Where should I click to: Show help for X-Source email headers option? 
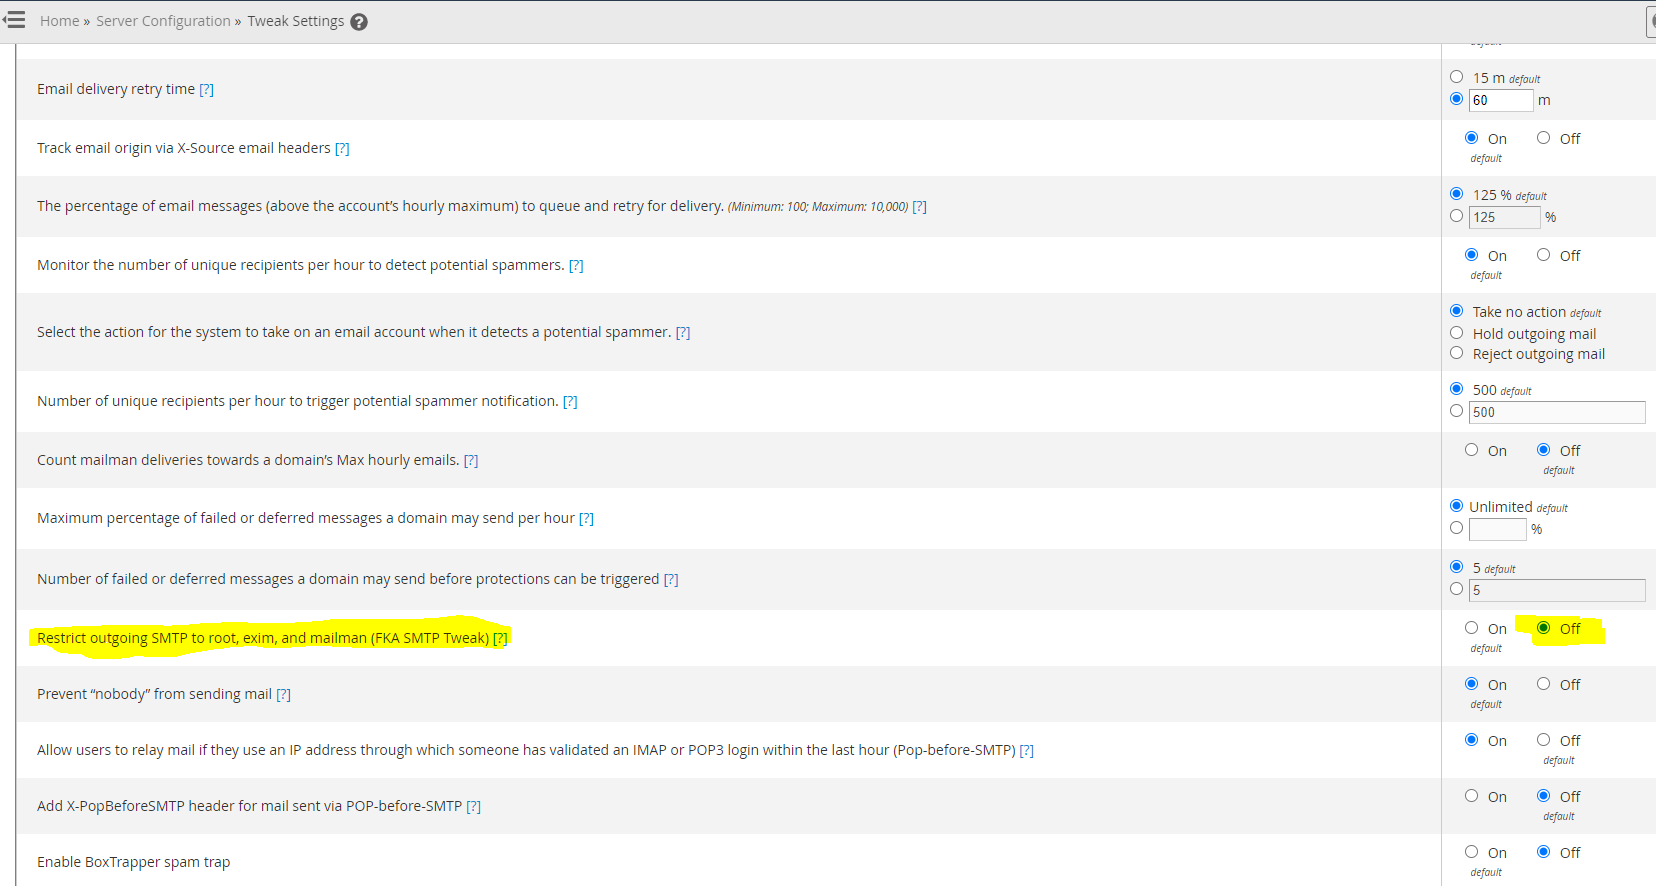[x=342, y=148]
